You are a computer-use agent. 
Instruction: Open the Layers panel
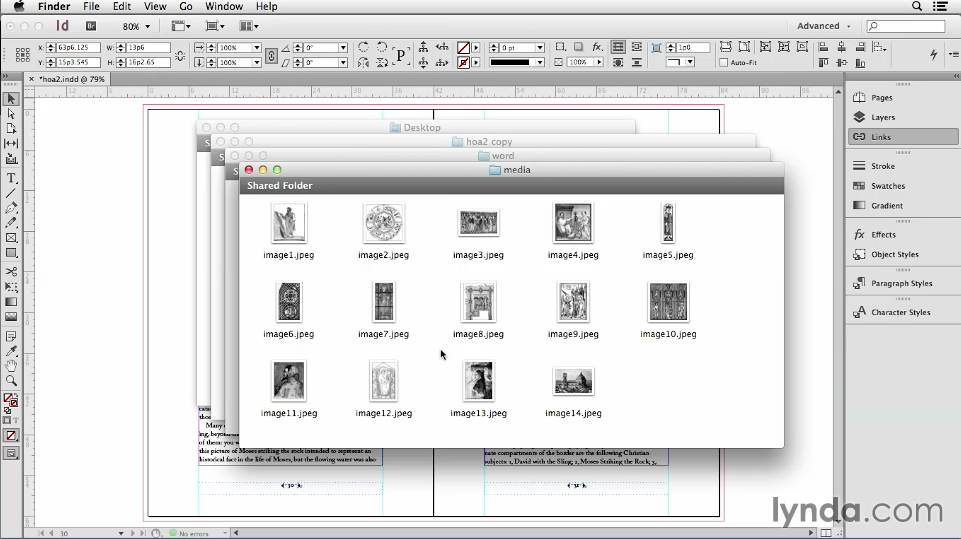902,117
